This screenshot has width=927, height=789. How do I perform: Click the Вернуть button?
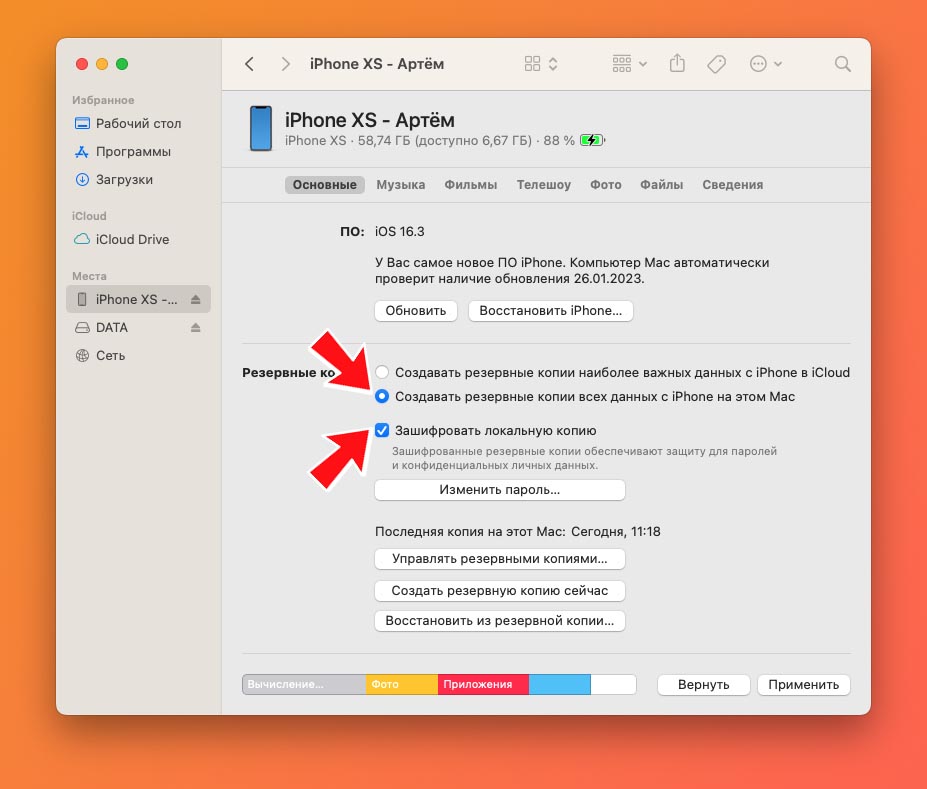[704, 685]
